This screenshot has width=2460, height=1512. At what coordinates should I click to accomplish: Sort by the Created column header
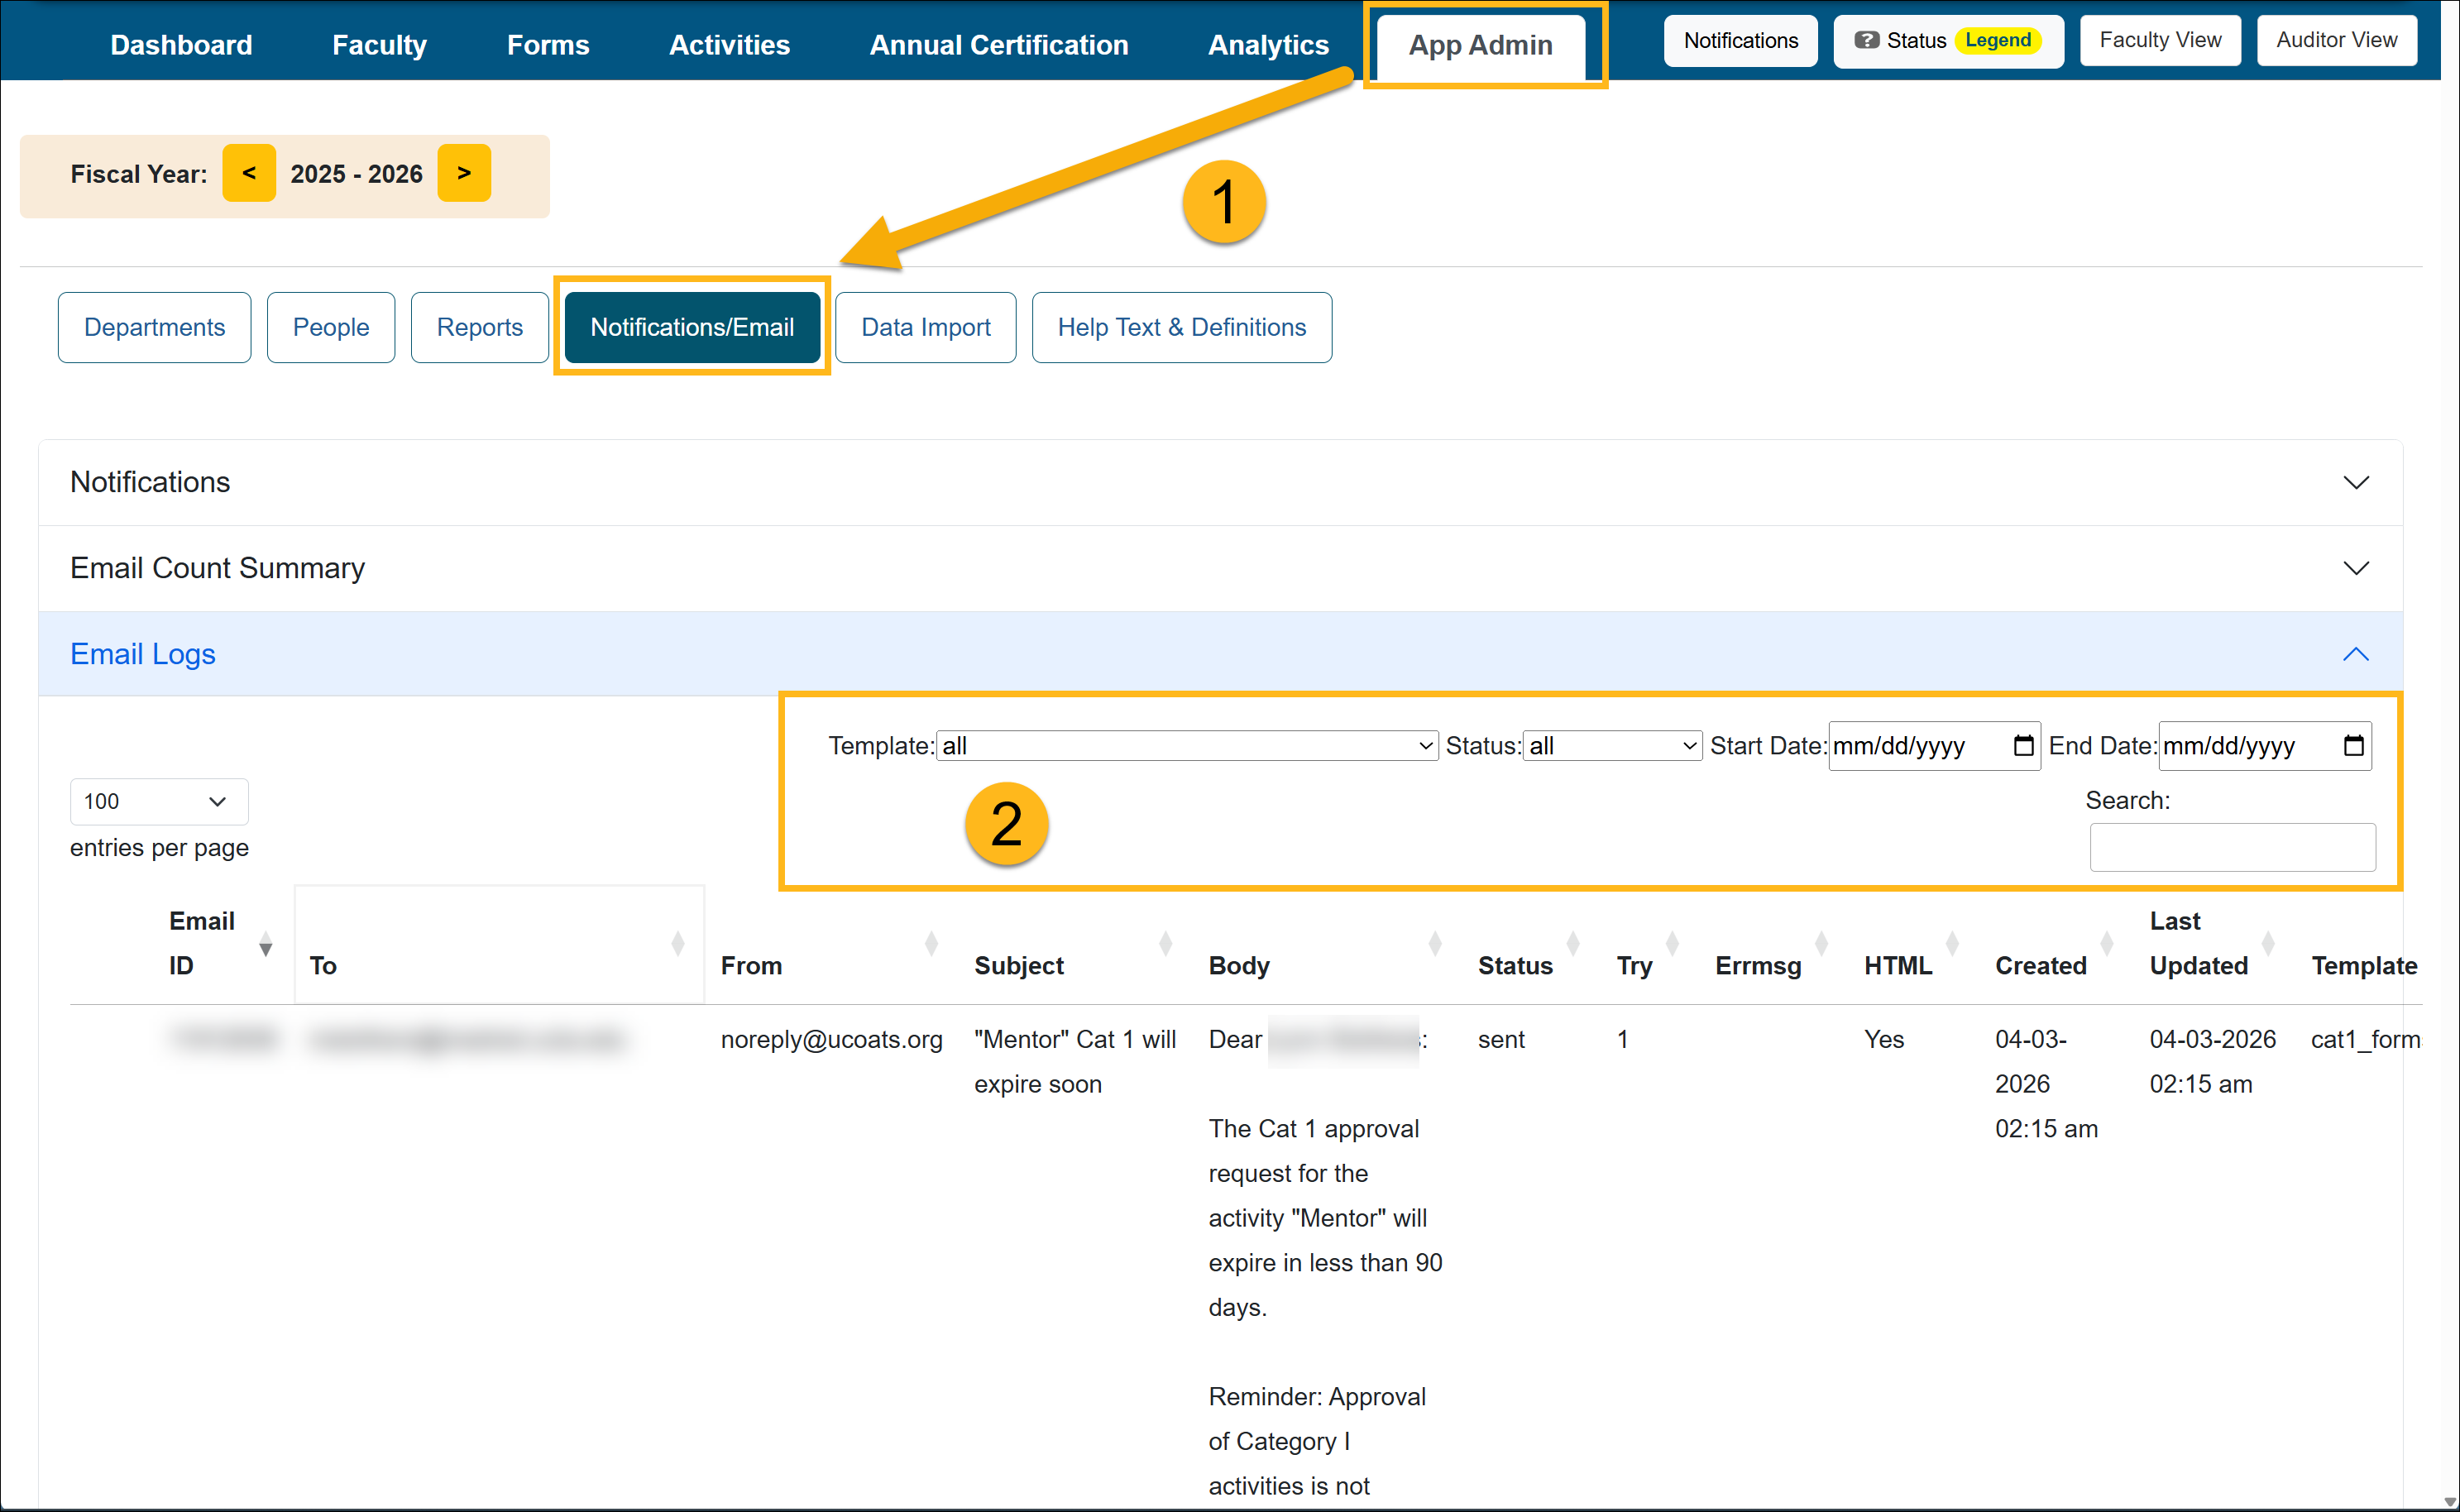pyautogui.click(x=2040, y=965)
